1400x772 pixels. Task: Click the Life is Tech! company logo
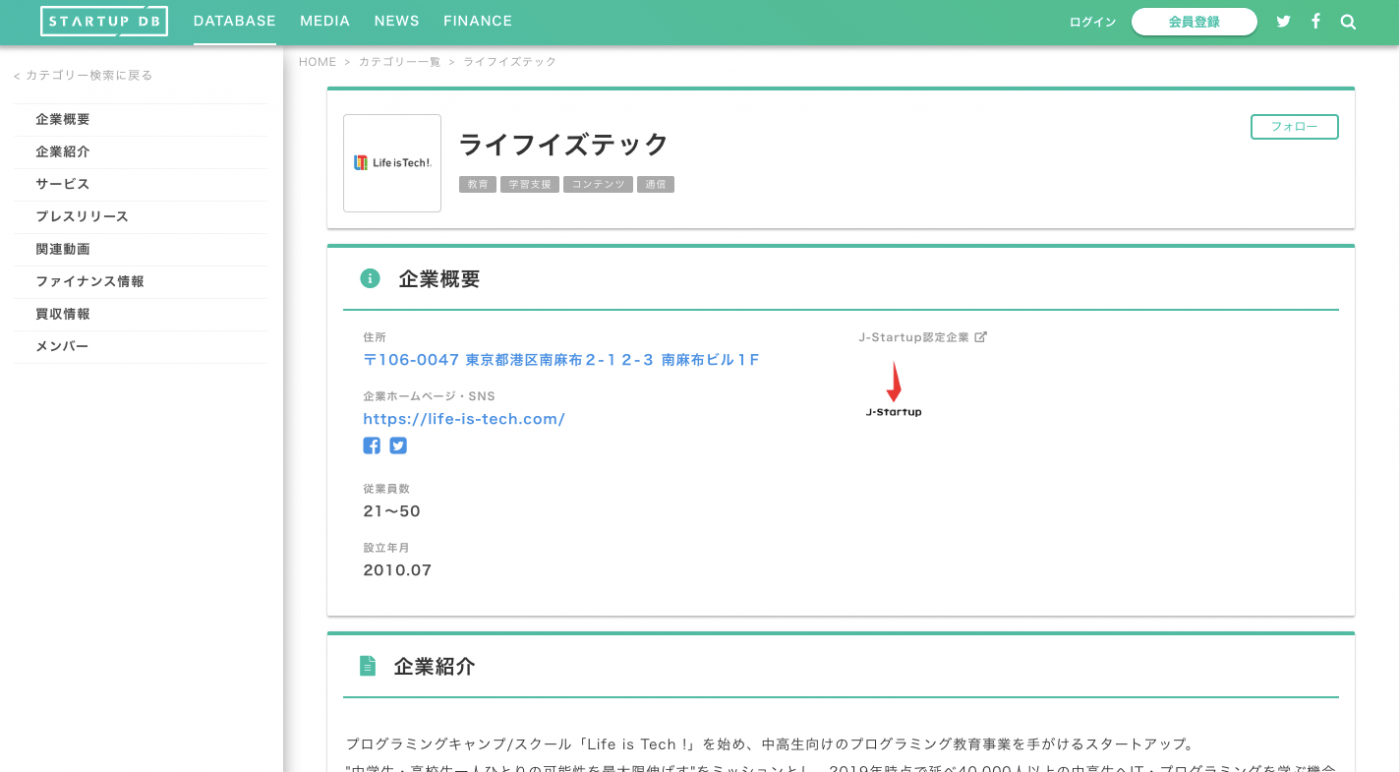pyautogui.click(x=392, y=163)
